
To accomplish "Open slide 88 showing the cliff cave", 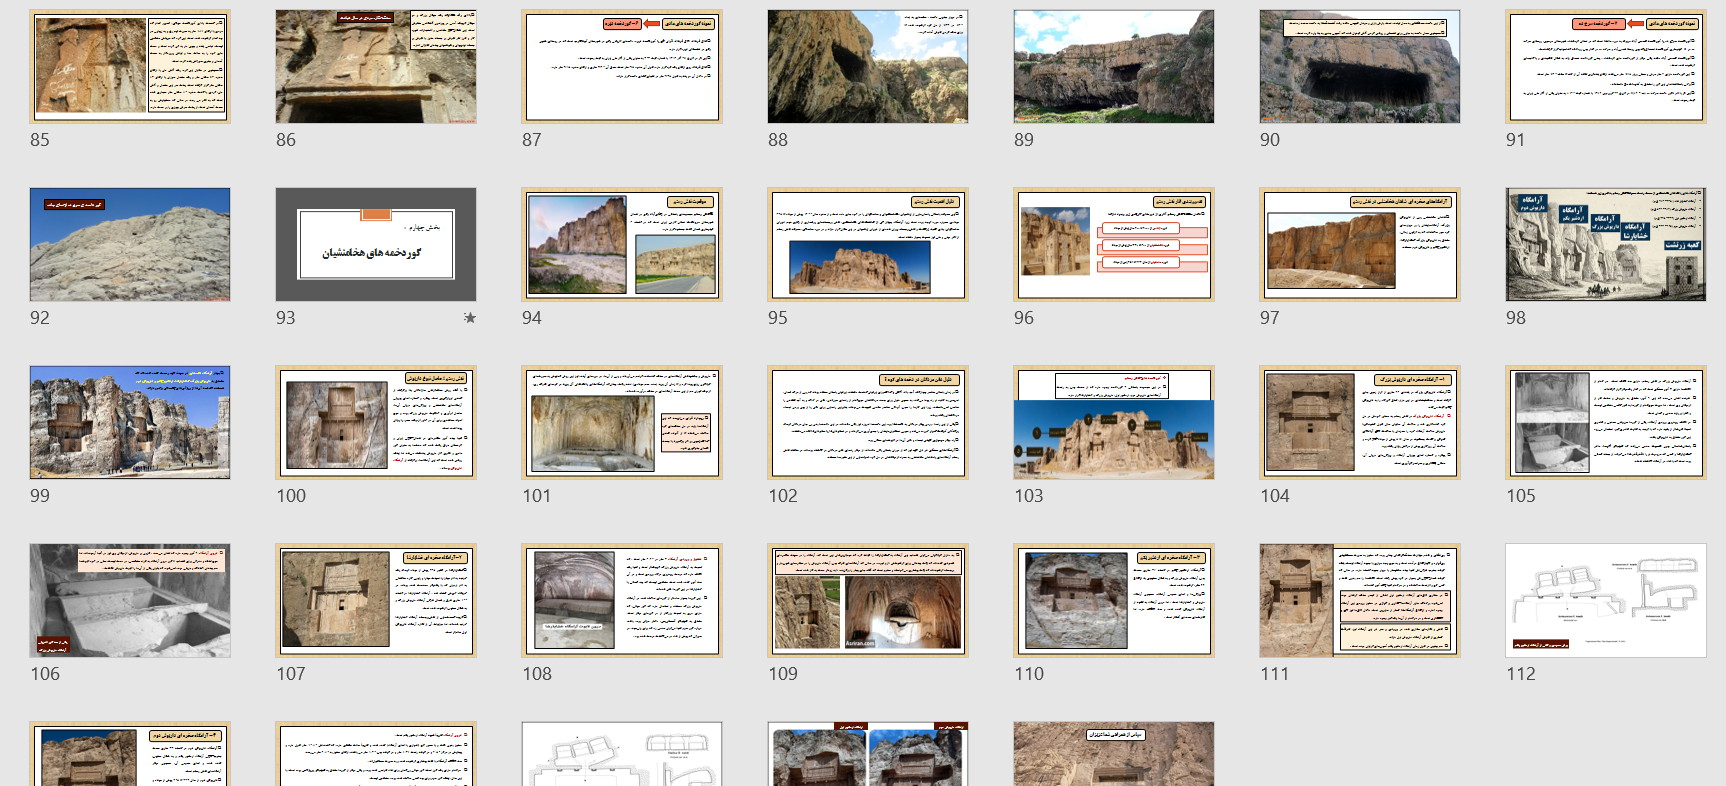I will [x=868, y=67].
